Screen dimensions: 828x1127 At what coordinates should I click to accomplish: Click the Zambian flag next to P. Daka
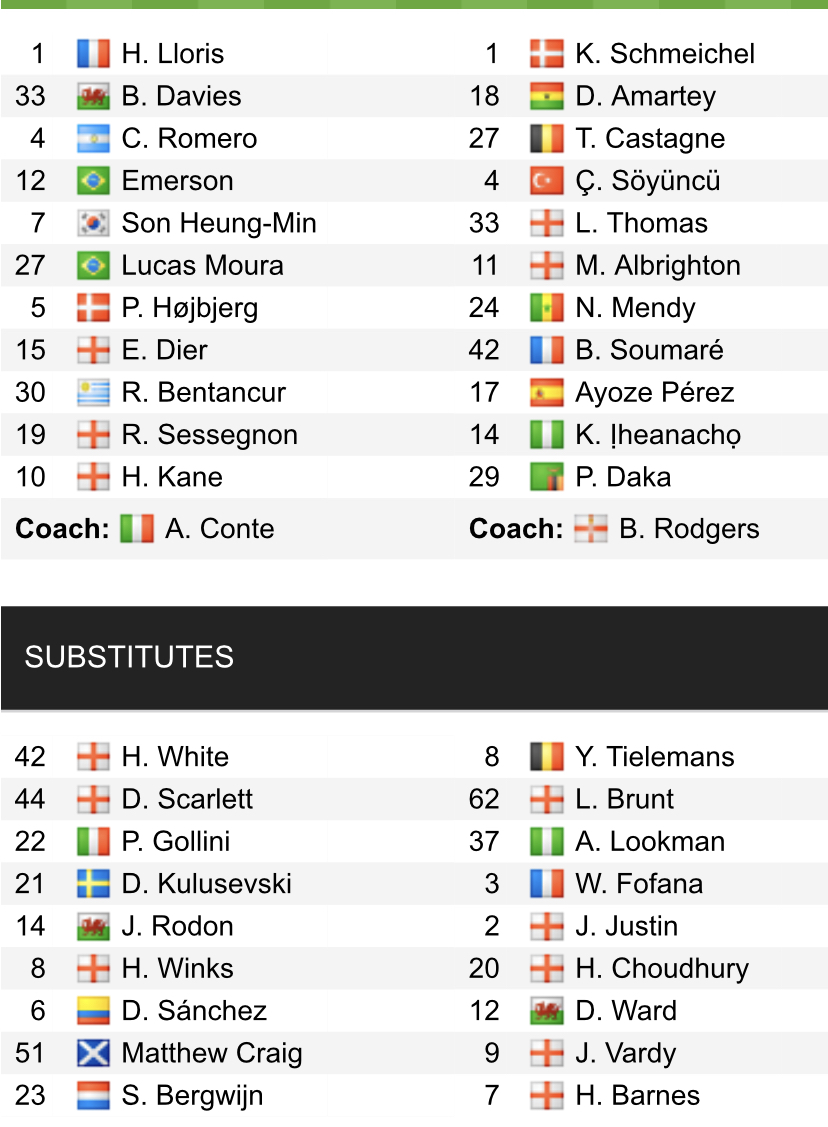(x=547, y=478)
